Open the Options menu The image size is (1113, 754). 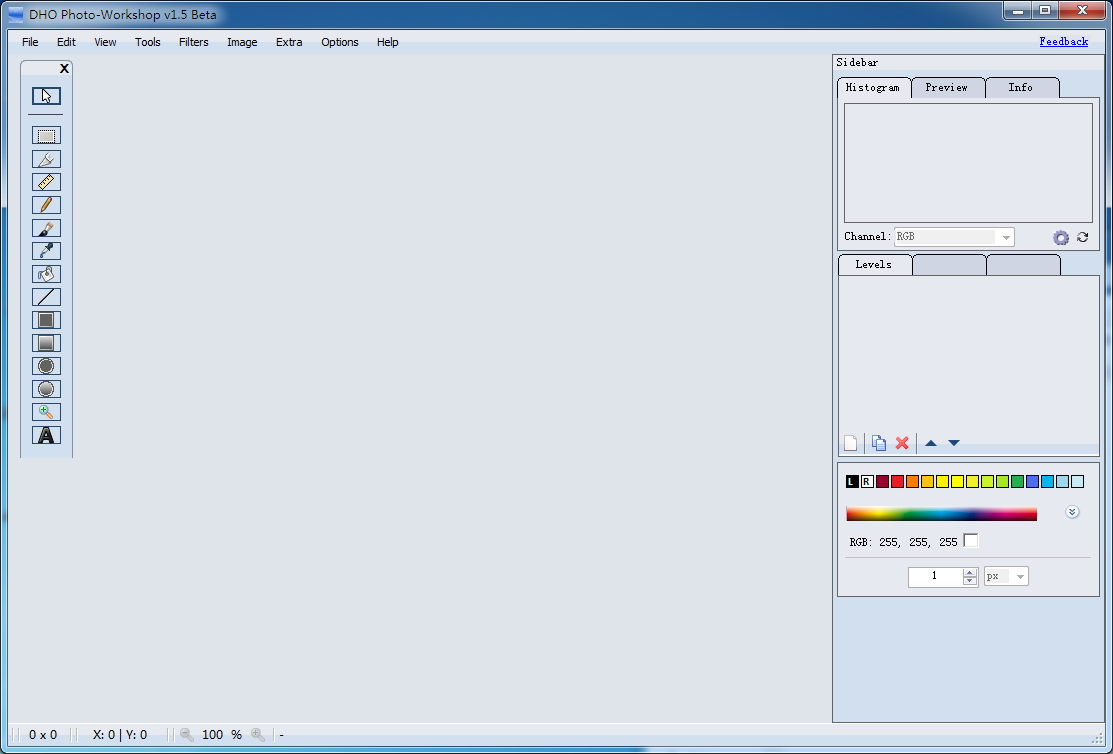[x=339, y=42]
